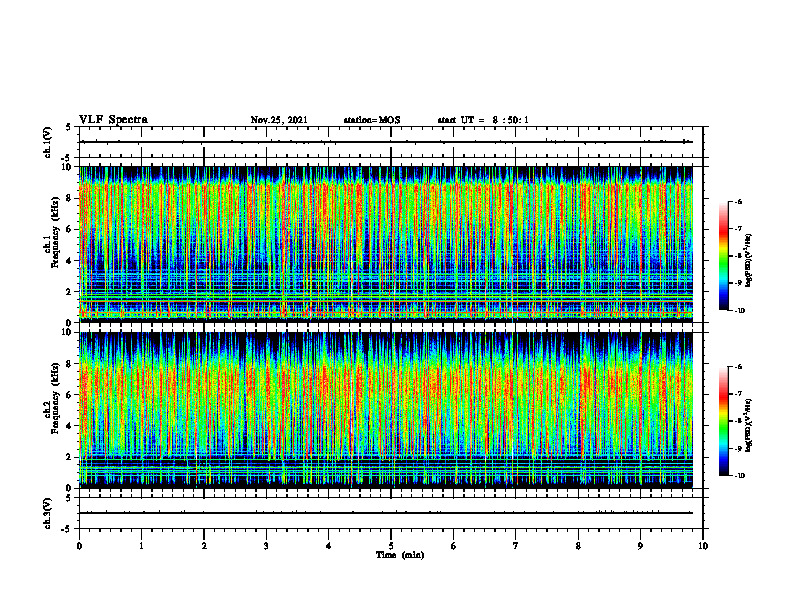Image resolution: width=792 pixels, height=612 pixels.
Task: Click the ch.1 frequency tick "6"
Action: [69, 229]
